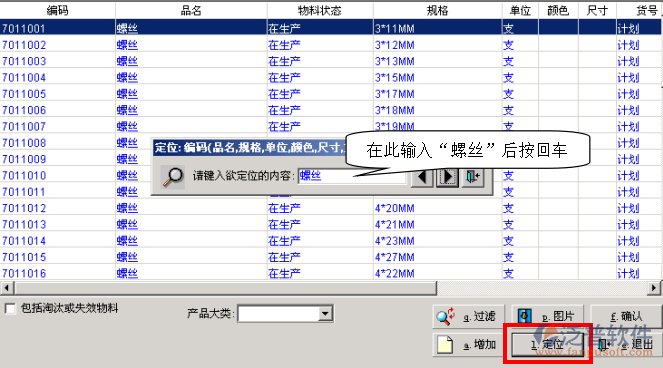Screen dimensions: 663x368
Task: Click the 物料状态 column header
Action: 320,10
